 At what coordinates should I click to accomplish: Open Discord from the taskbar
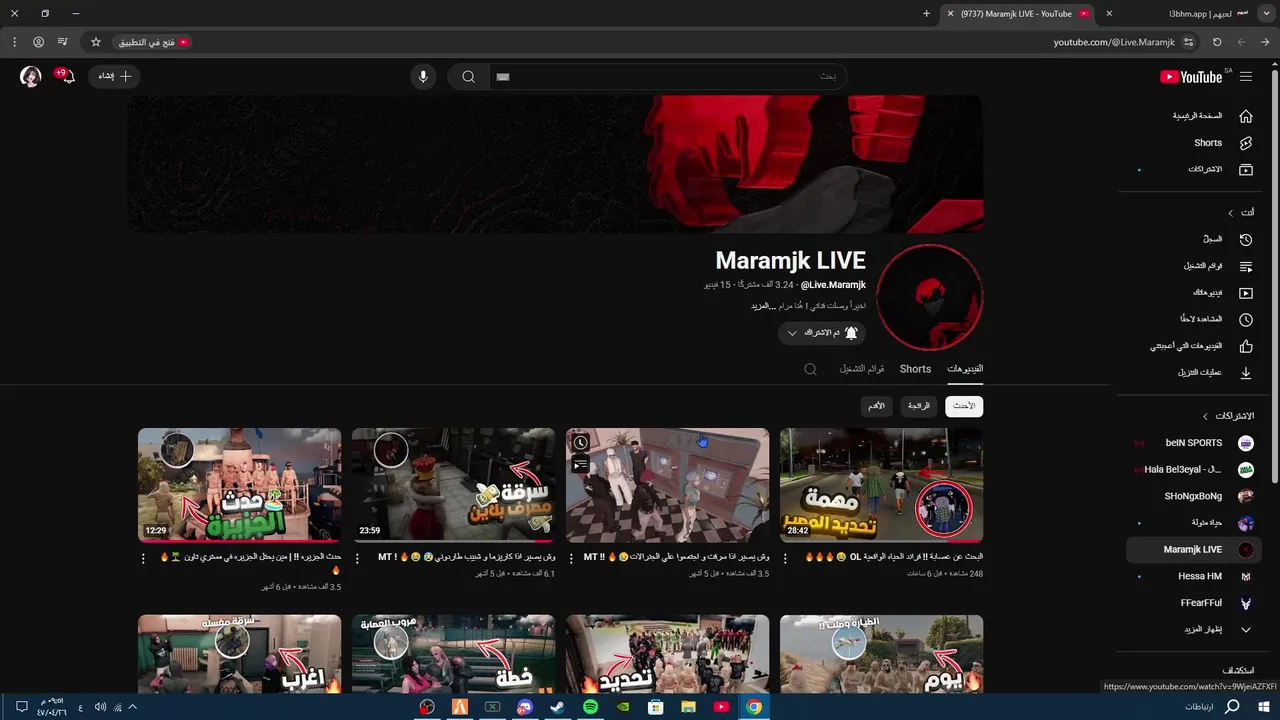[525, 707]
